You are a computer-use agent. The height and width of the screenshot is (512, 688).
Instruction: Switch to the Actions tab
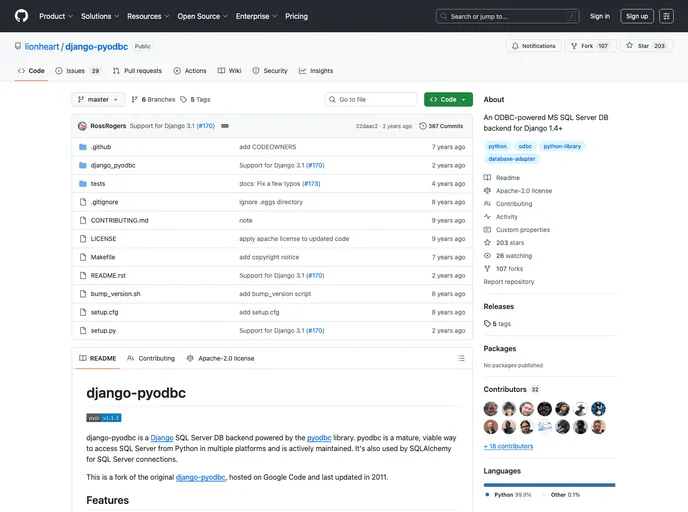pyautogui.click(x=190, y=71)
